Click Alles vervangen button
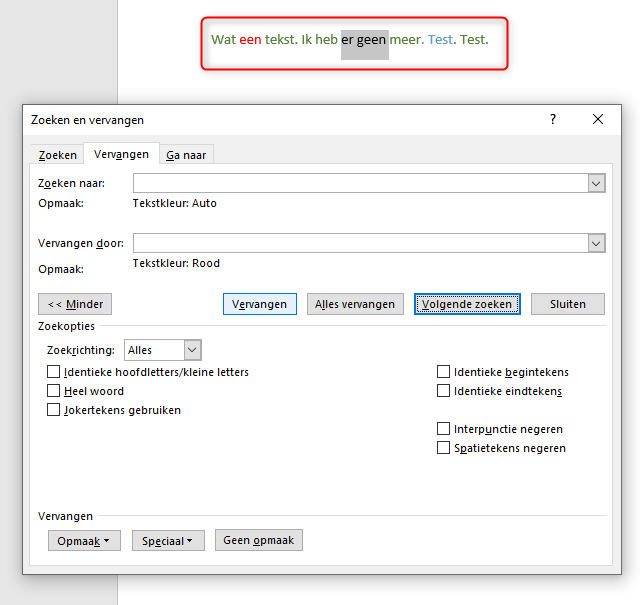 [x=355, y=304]
